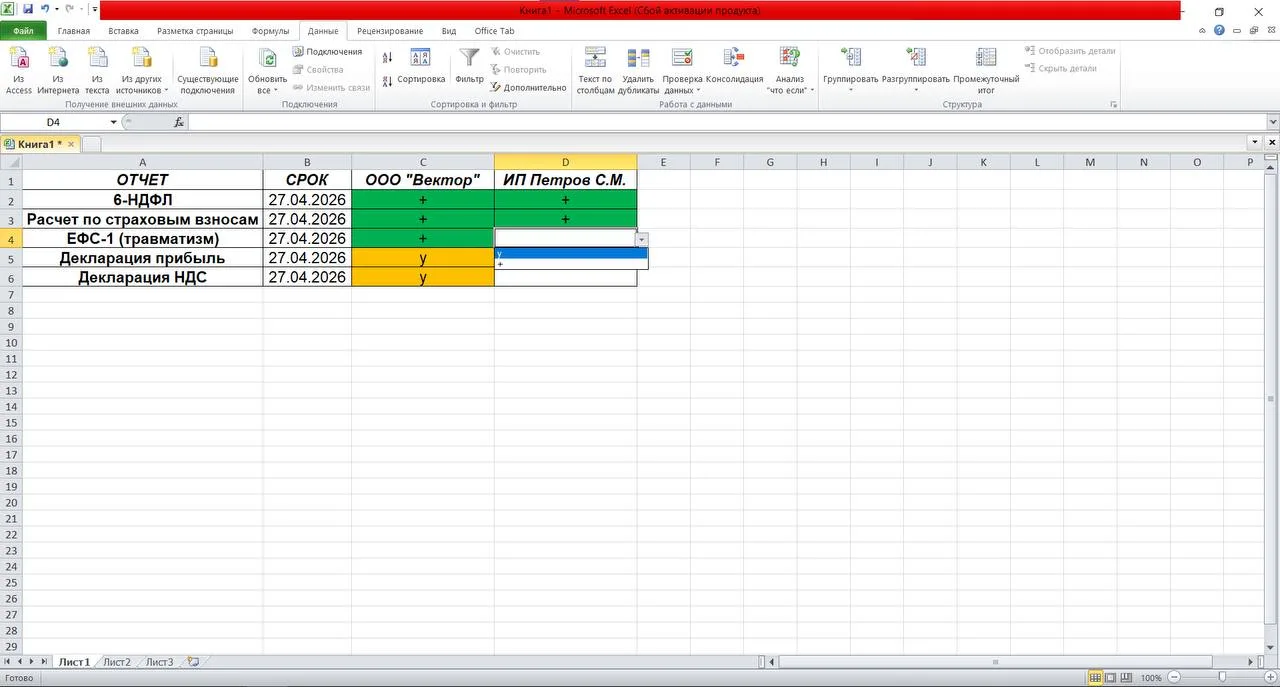Click the insert new sheet icon
This screenshot has height=687, width=1280.
(x=194, y=662)
